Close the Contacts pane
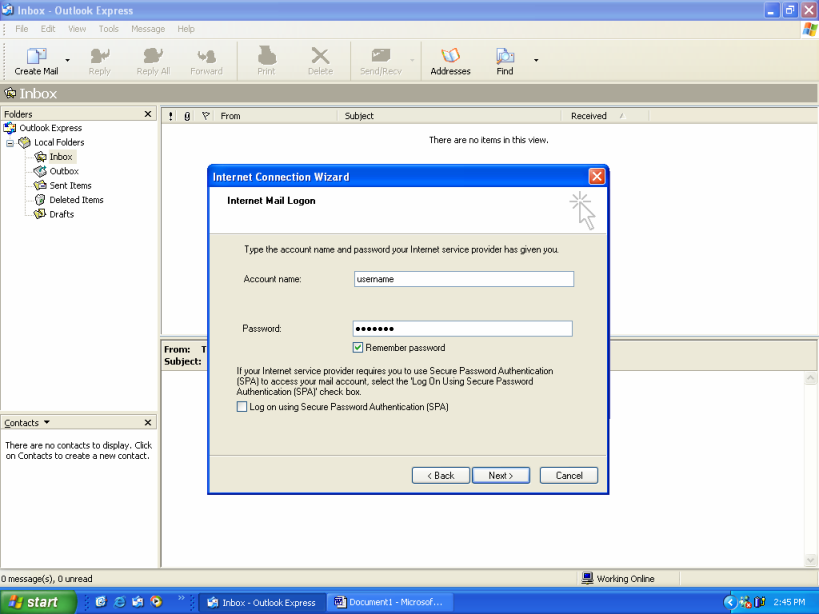Screen dimensions: 819x614 coord(148,422)
